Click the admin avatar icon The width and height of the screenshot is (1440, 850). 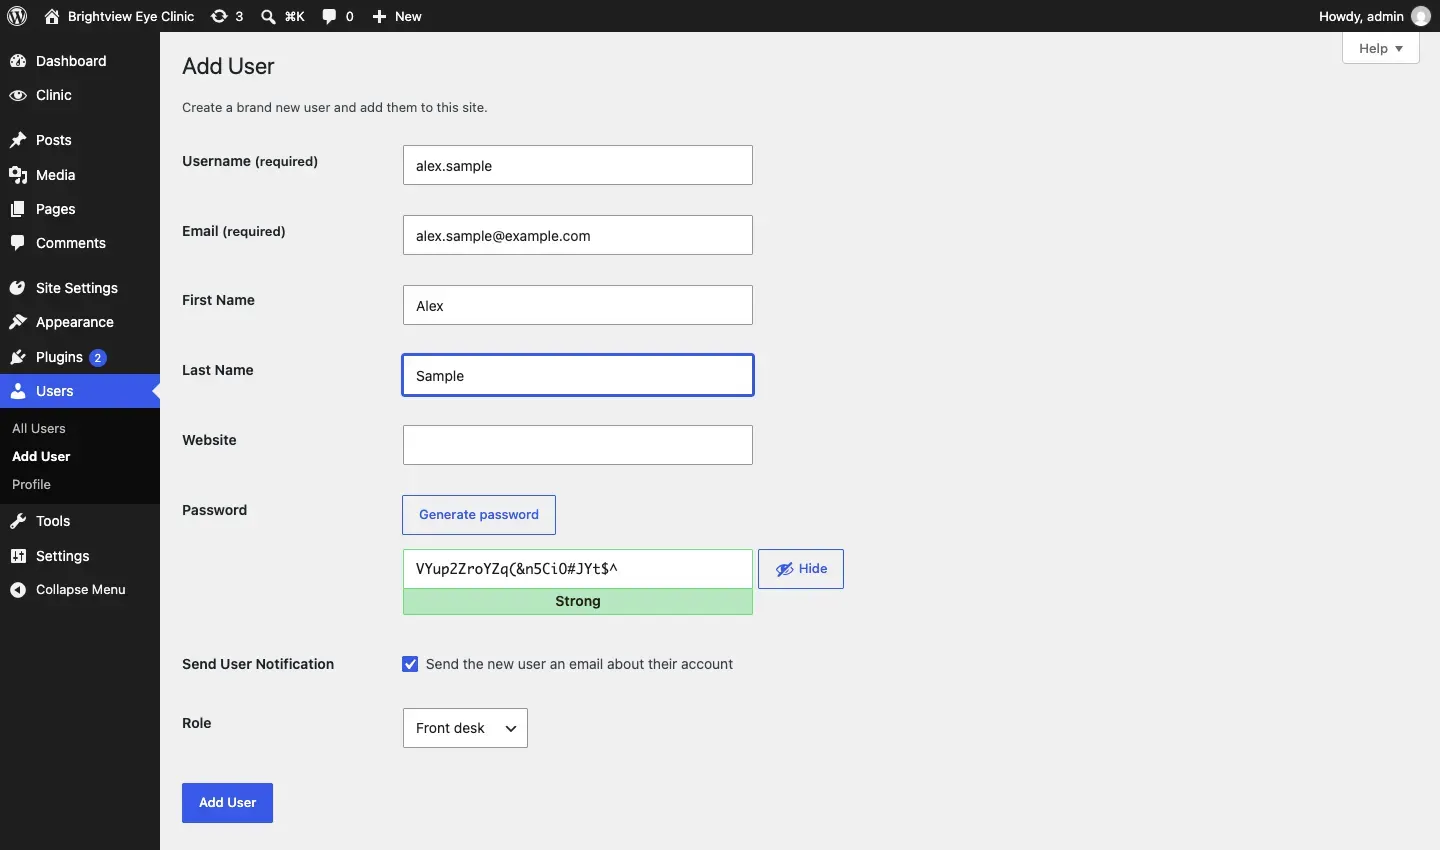[x=1422, y=16]
